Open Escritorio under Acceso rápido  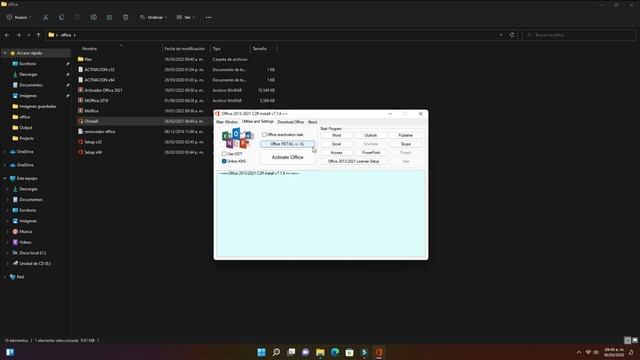28,64
